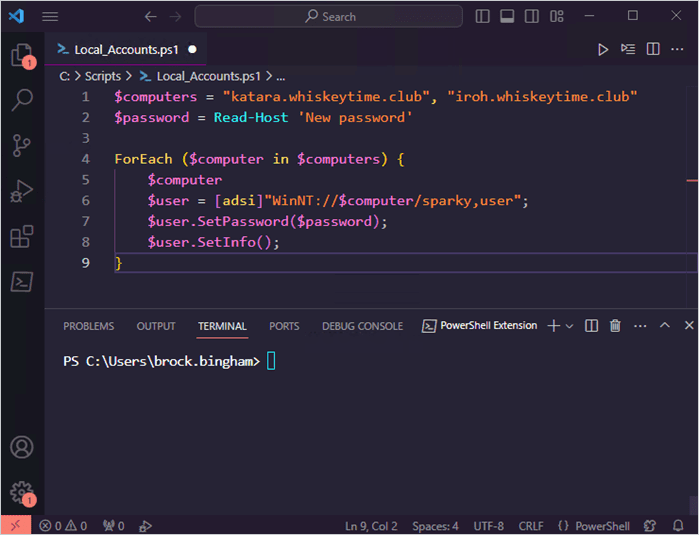Select PowerShell Extension terminal label

click(x=479, y=326)
